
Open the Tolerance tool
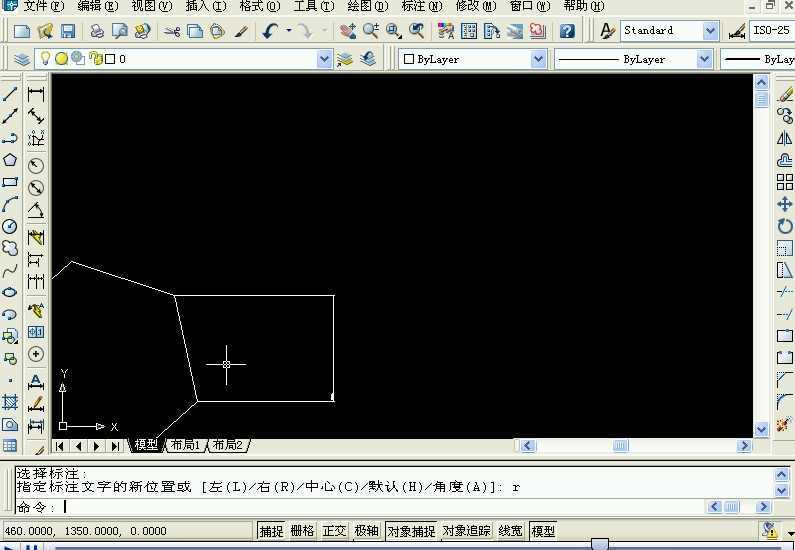36,332
